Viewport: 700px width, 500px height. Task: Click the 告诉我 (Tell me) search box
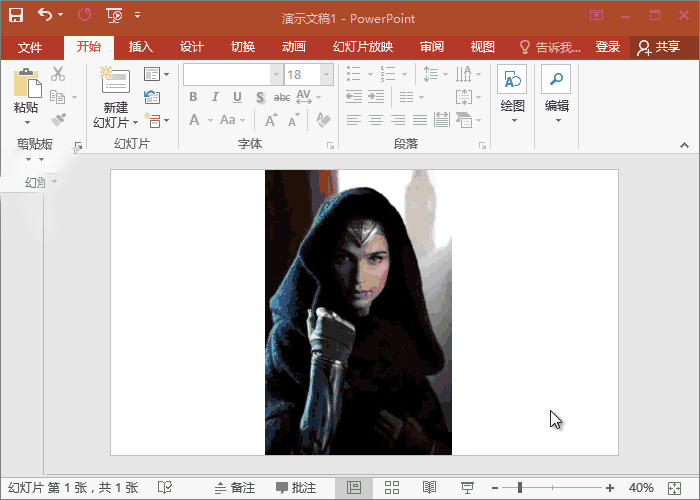coord(550,47)
